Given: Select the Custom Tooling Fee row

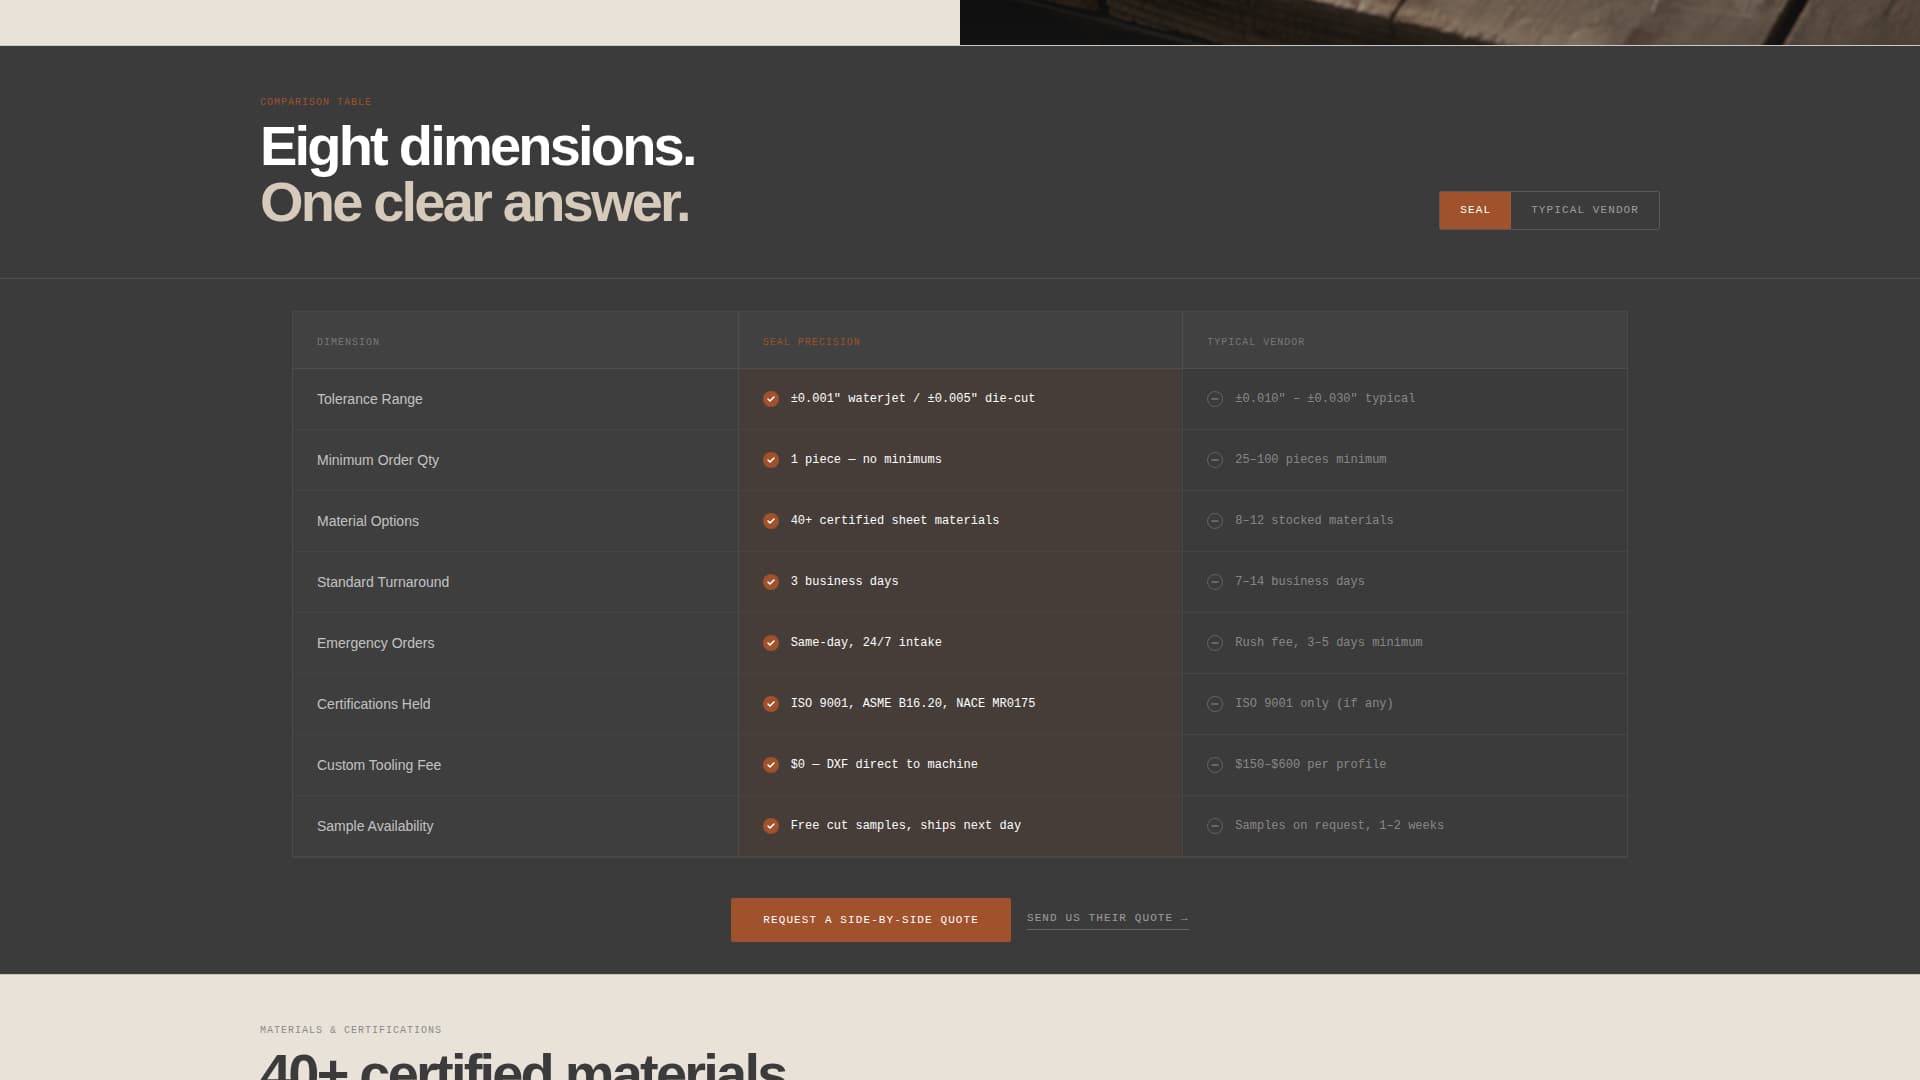Looking at the screenshot, I should 378,765.
